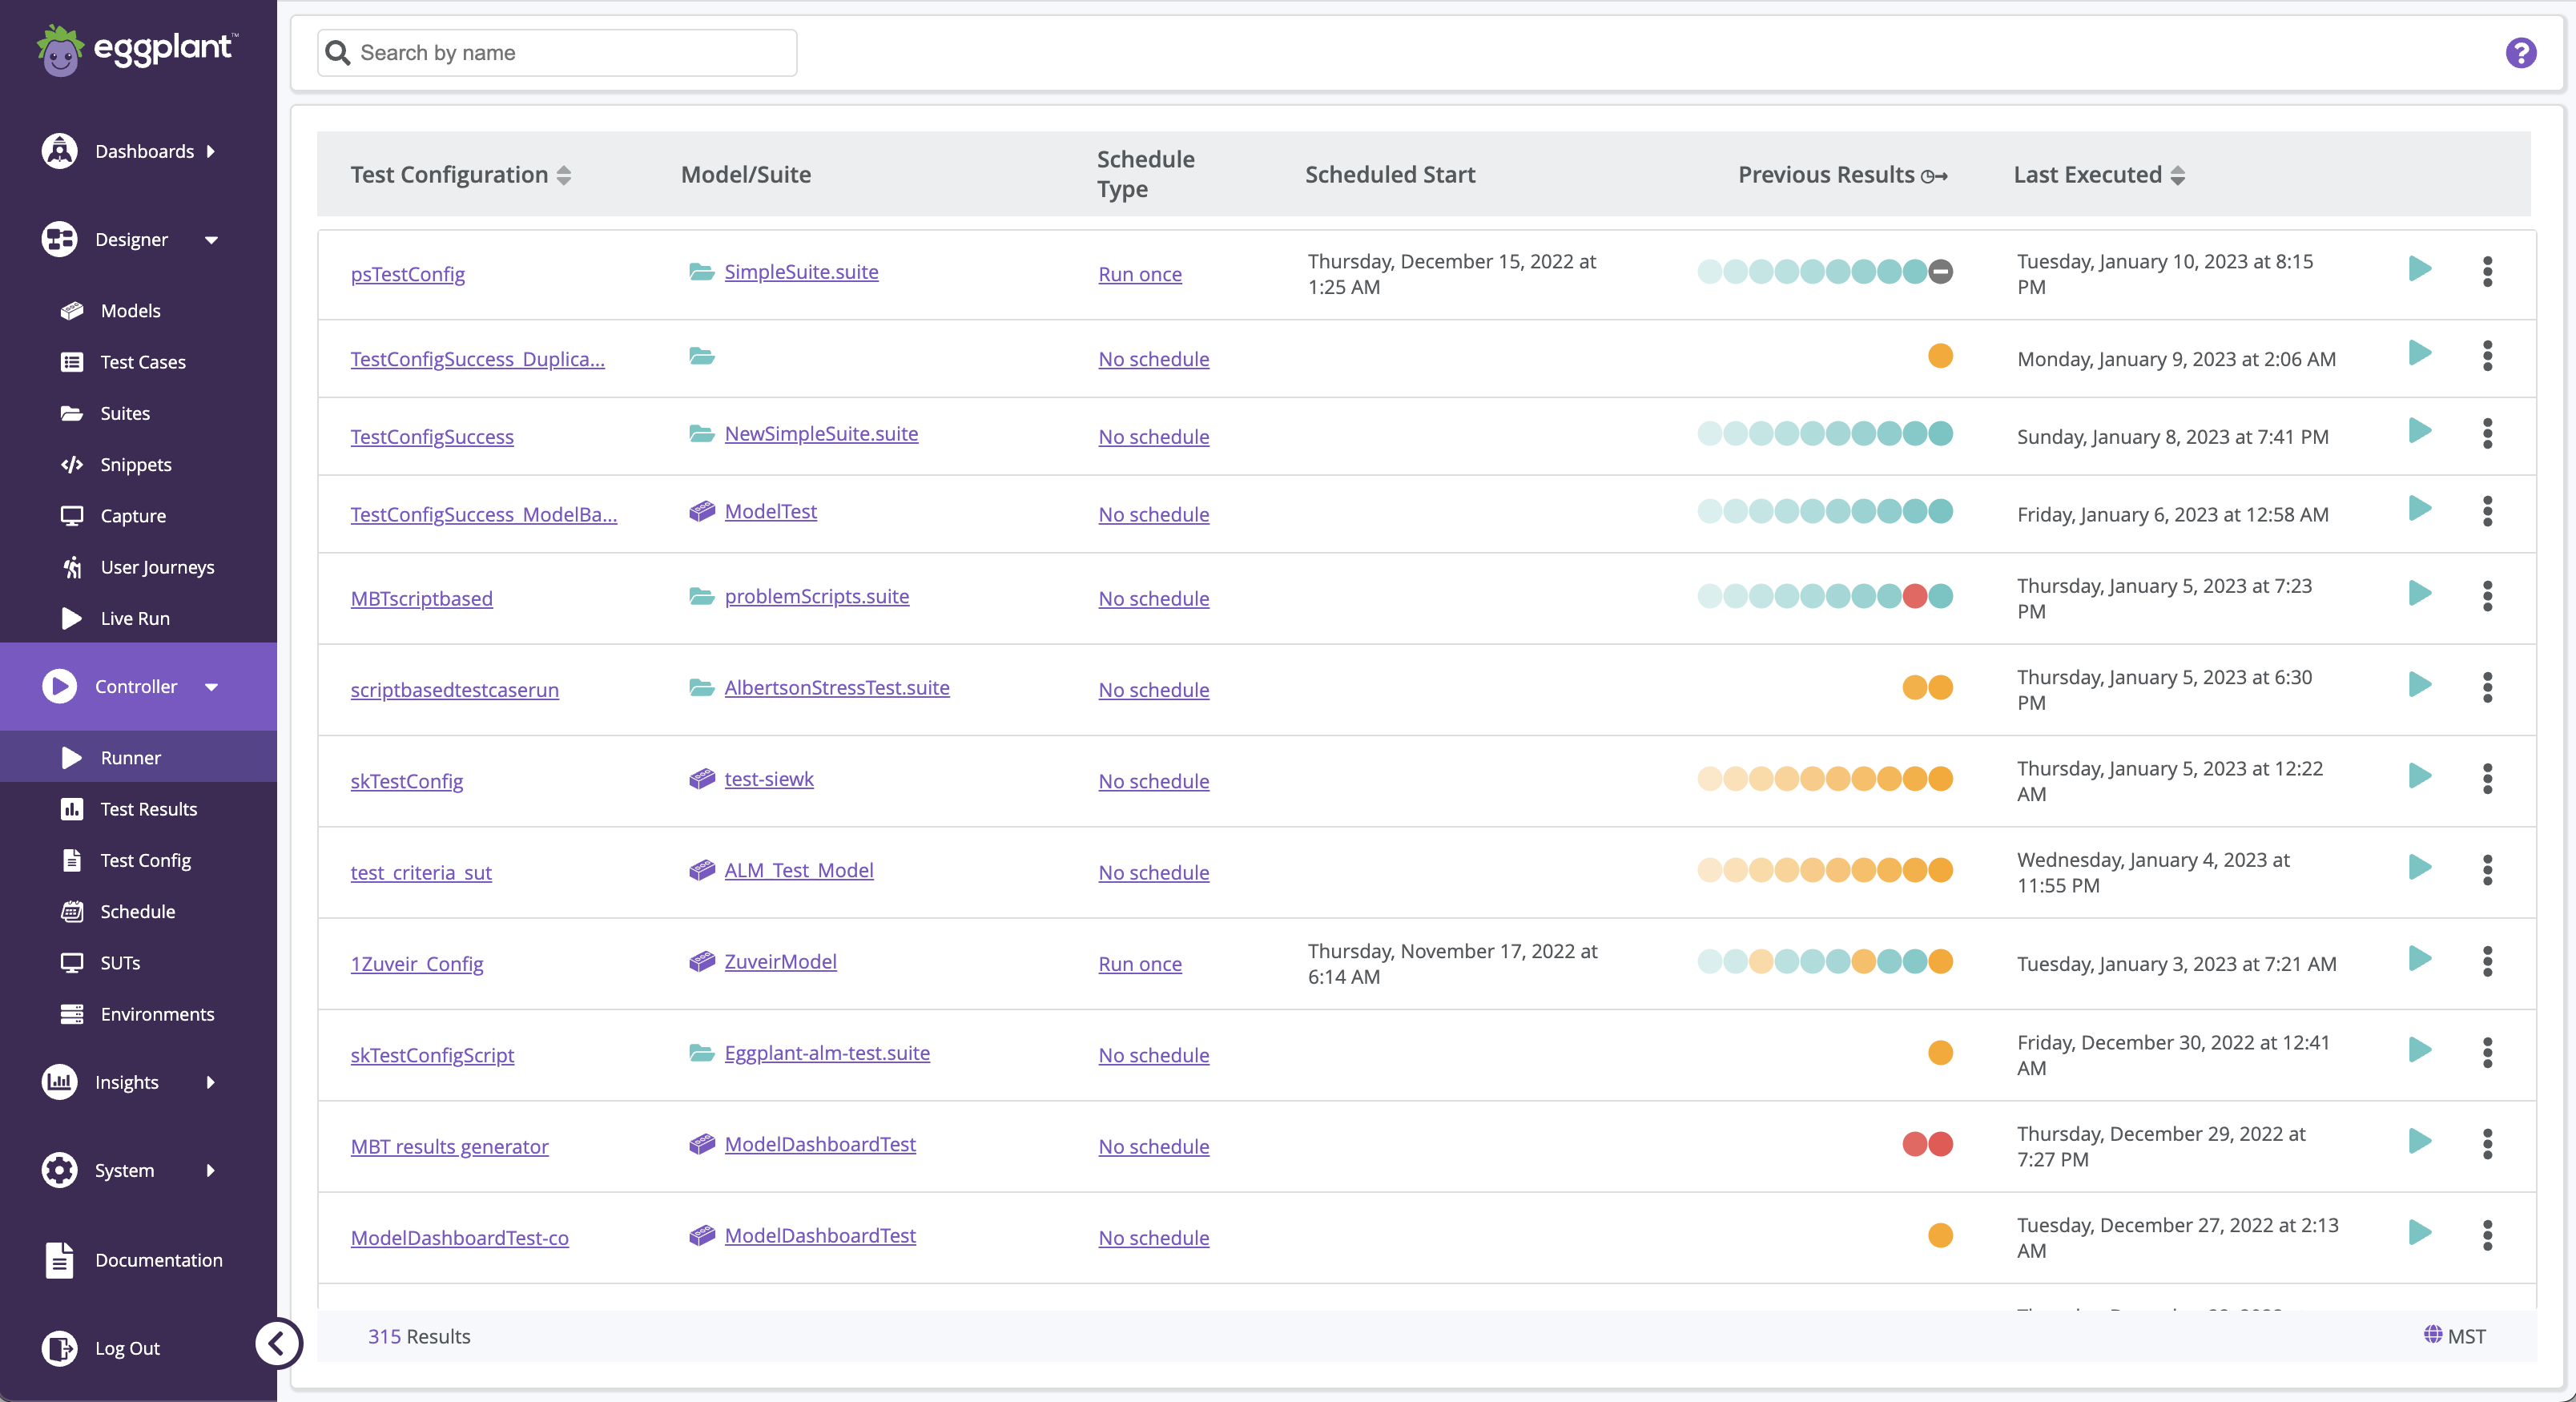Click the Log Out icon
Image resolution: width=2576 pixels, height=1402 pixels.
click(59, 1348)
